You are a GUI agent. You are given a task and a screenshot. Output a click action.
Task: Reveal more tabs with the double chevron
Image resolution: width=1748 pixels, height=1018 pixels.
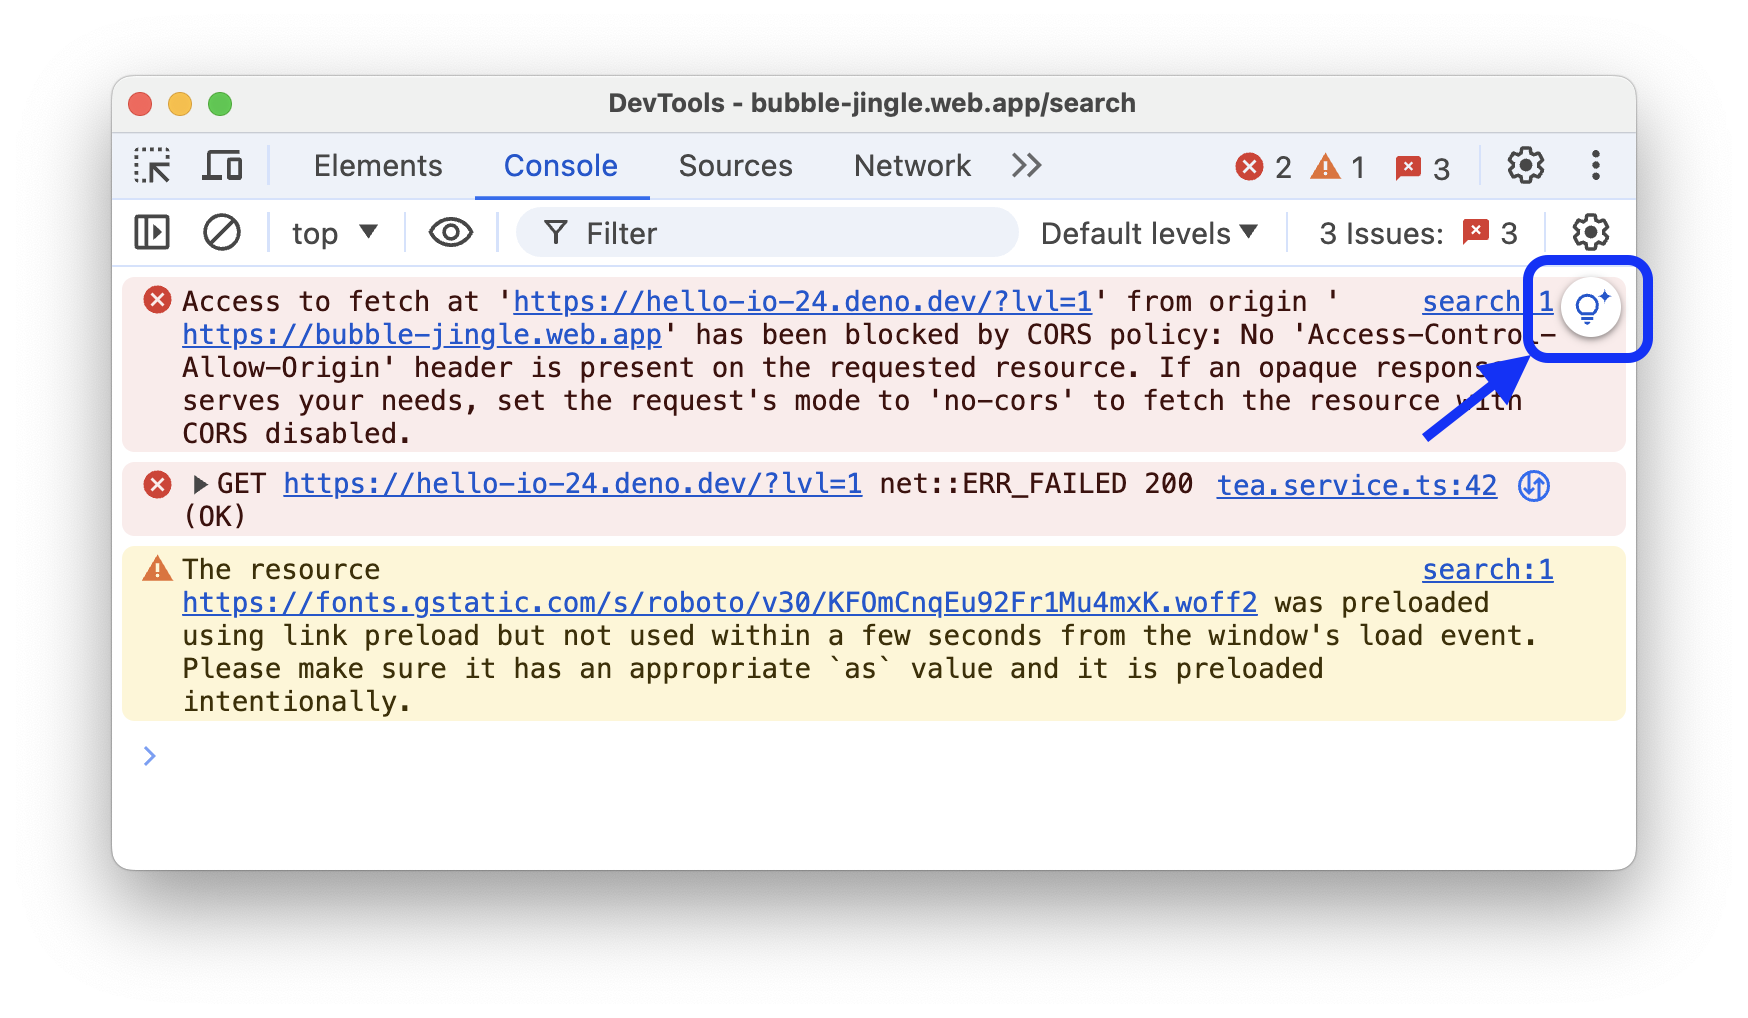coord(1026,165)
